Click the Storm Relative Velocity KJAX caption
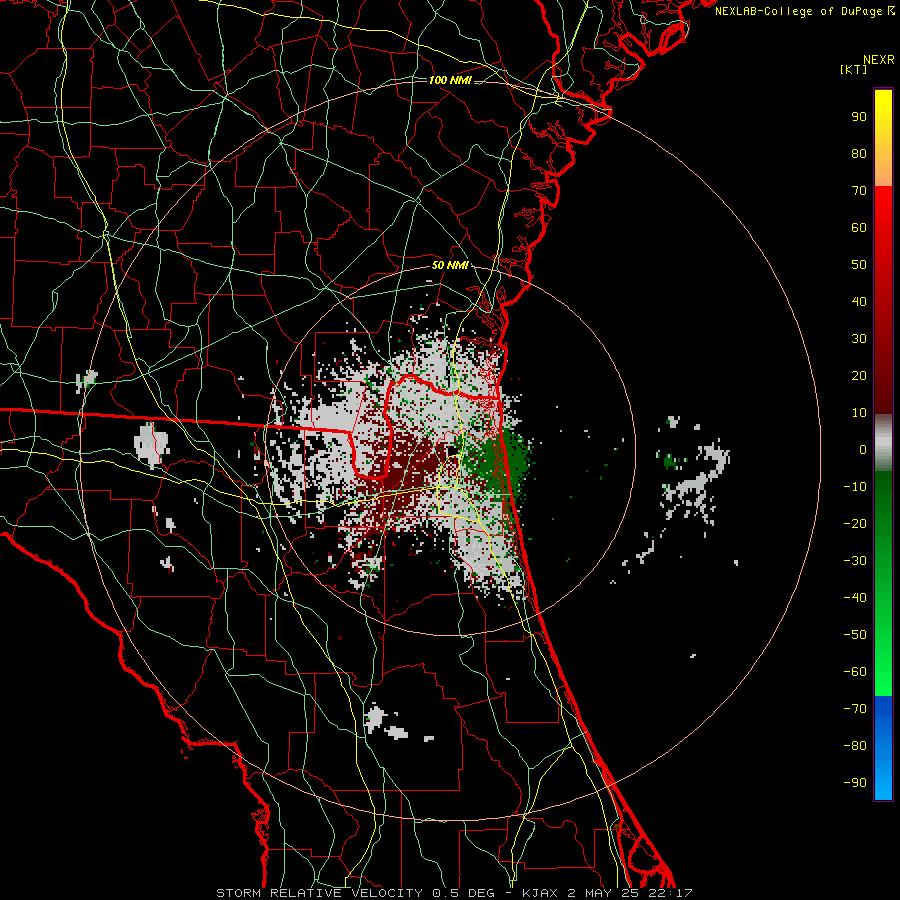 tap(454, 893)
